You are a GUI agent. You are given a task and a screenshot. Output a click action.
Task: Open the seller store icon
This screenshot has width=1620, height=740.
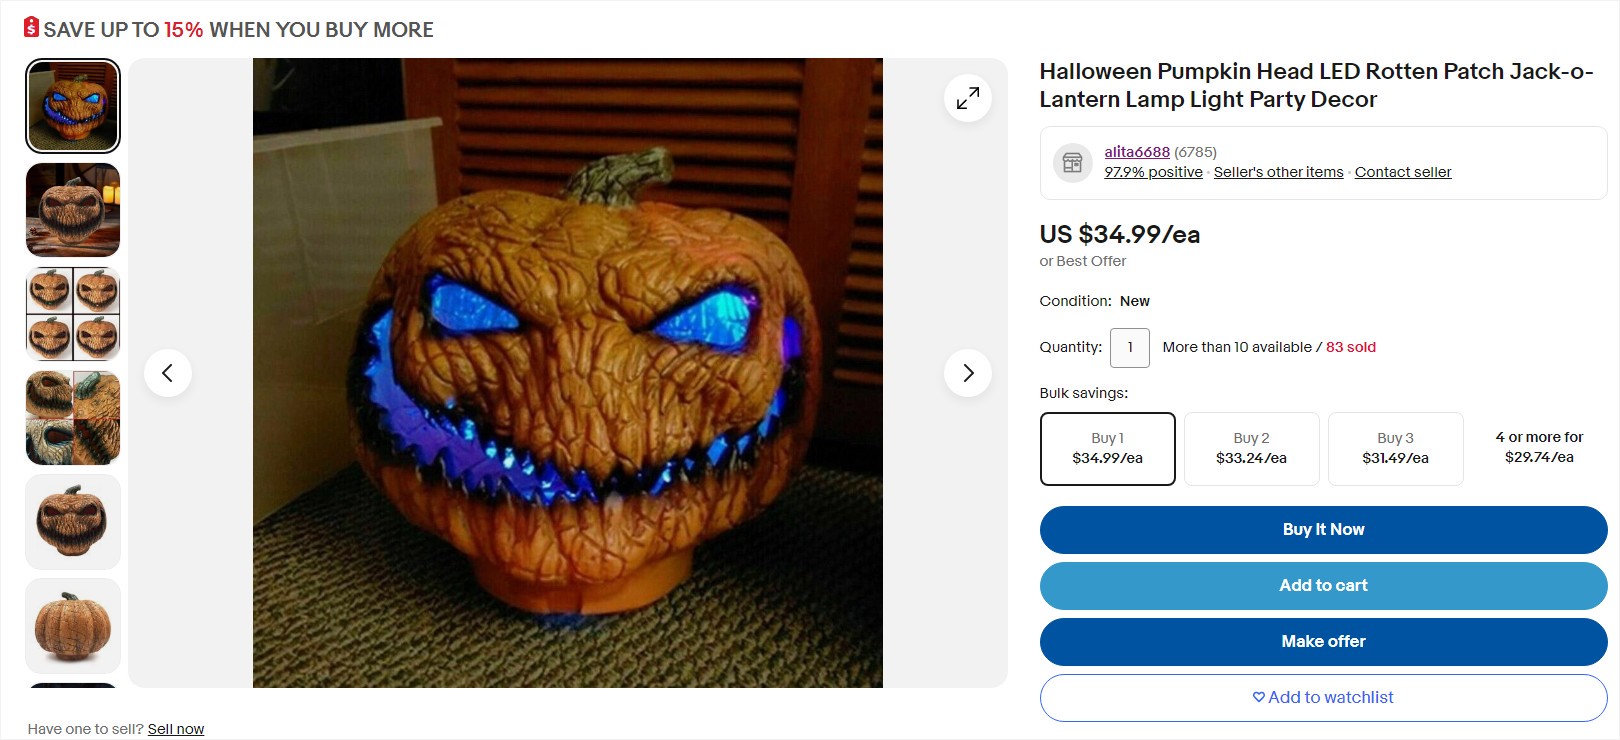click(1073, 162)
